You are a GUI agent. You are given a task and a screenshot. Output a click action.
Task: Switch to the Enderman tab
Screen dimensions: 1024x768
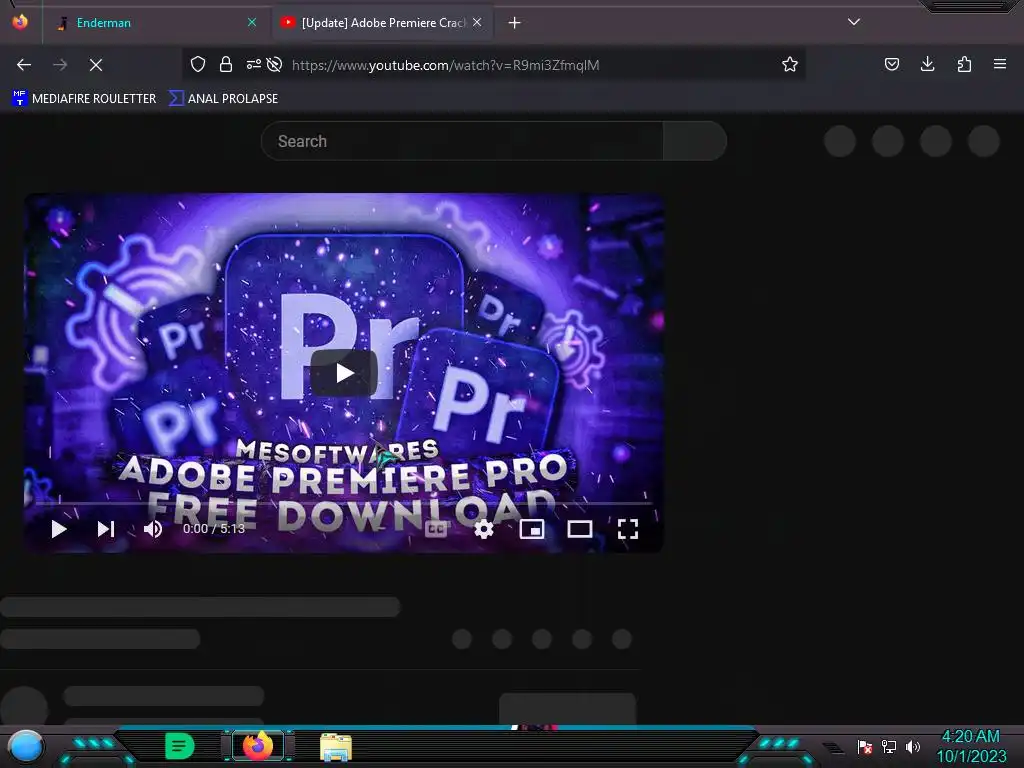click(x=150, y=23)
